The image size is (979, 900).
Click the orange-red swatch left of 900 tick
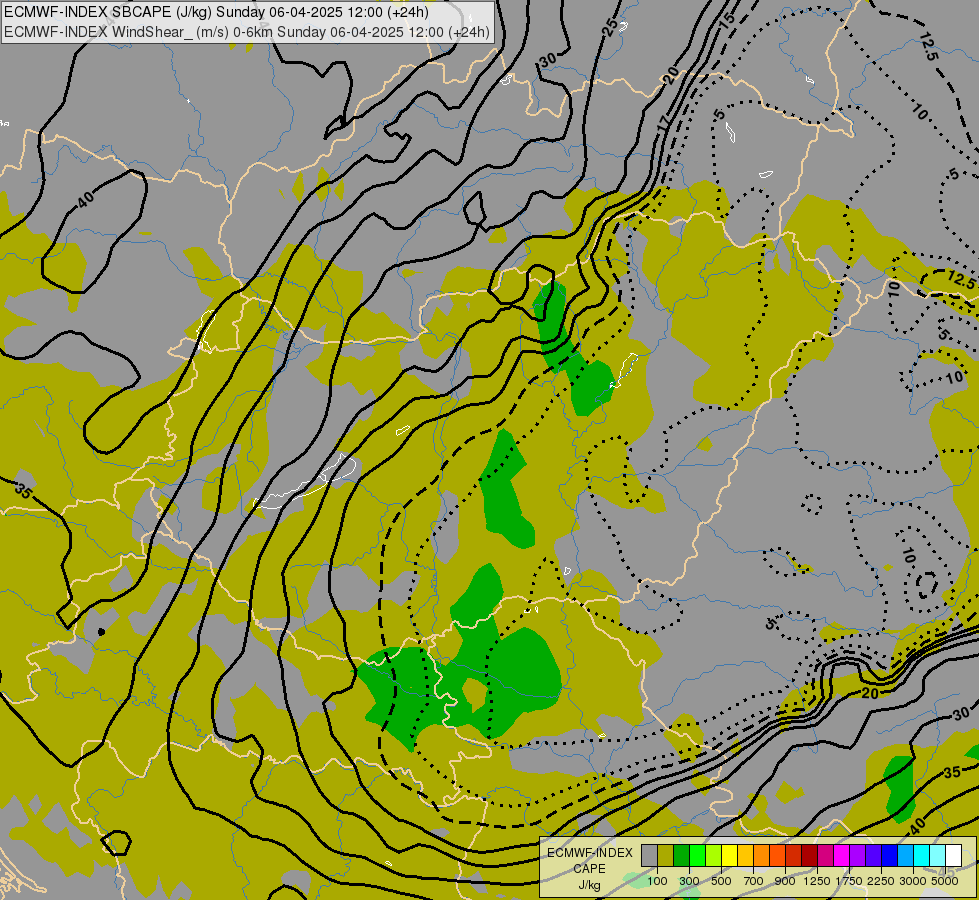click(778, 855)
